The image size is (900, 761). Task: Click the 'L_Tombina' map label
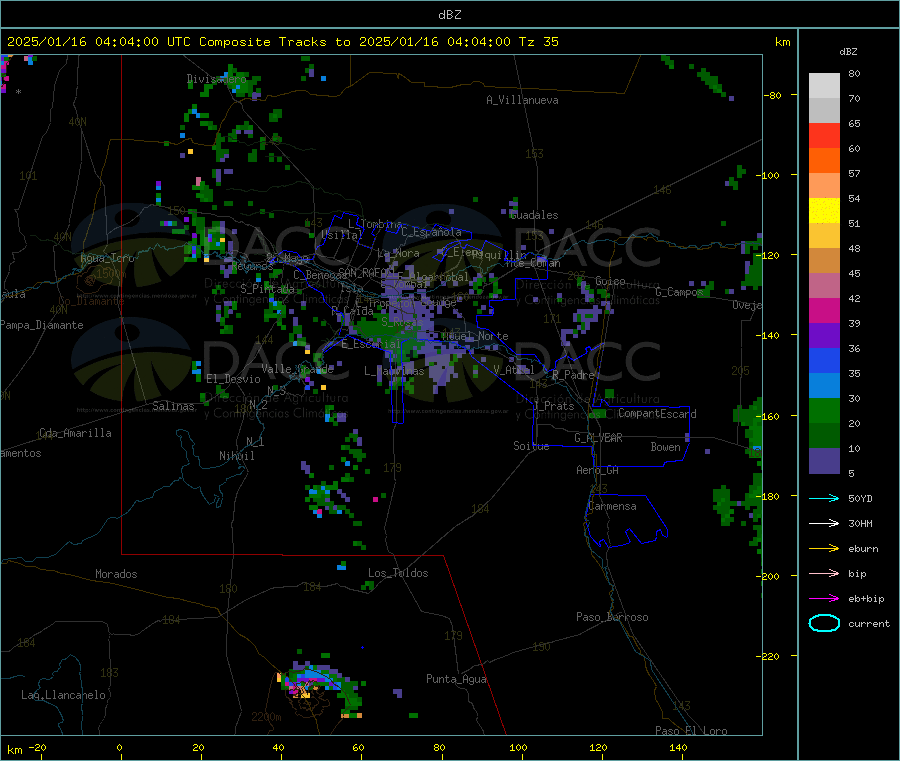pyautogui.click(x=375, y=224)
